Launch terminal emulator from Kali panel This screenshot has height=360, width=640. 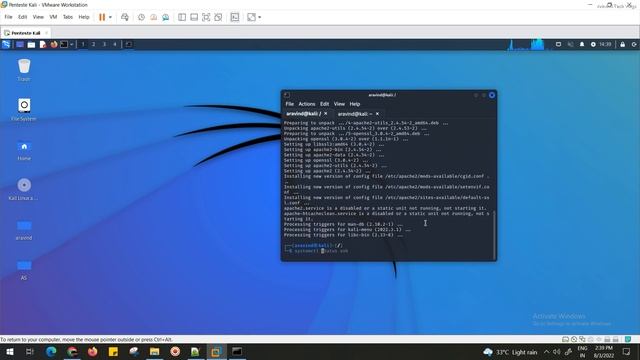(x=64, y=44)
